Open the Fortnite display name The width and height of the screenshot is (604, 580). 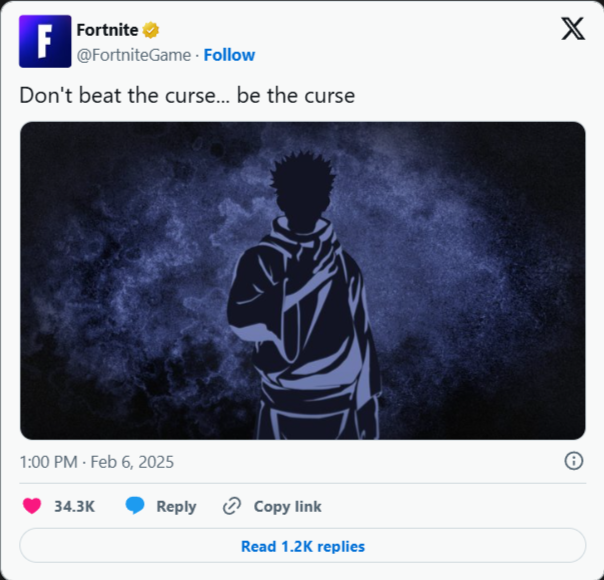point(107,30)
